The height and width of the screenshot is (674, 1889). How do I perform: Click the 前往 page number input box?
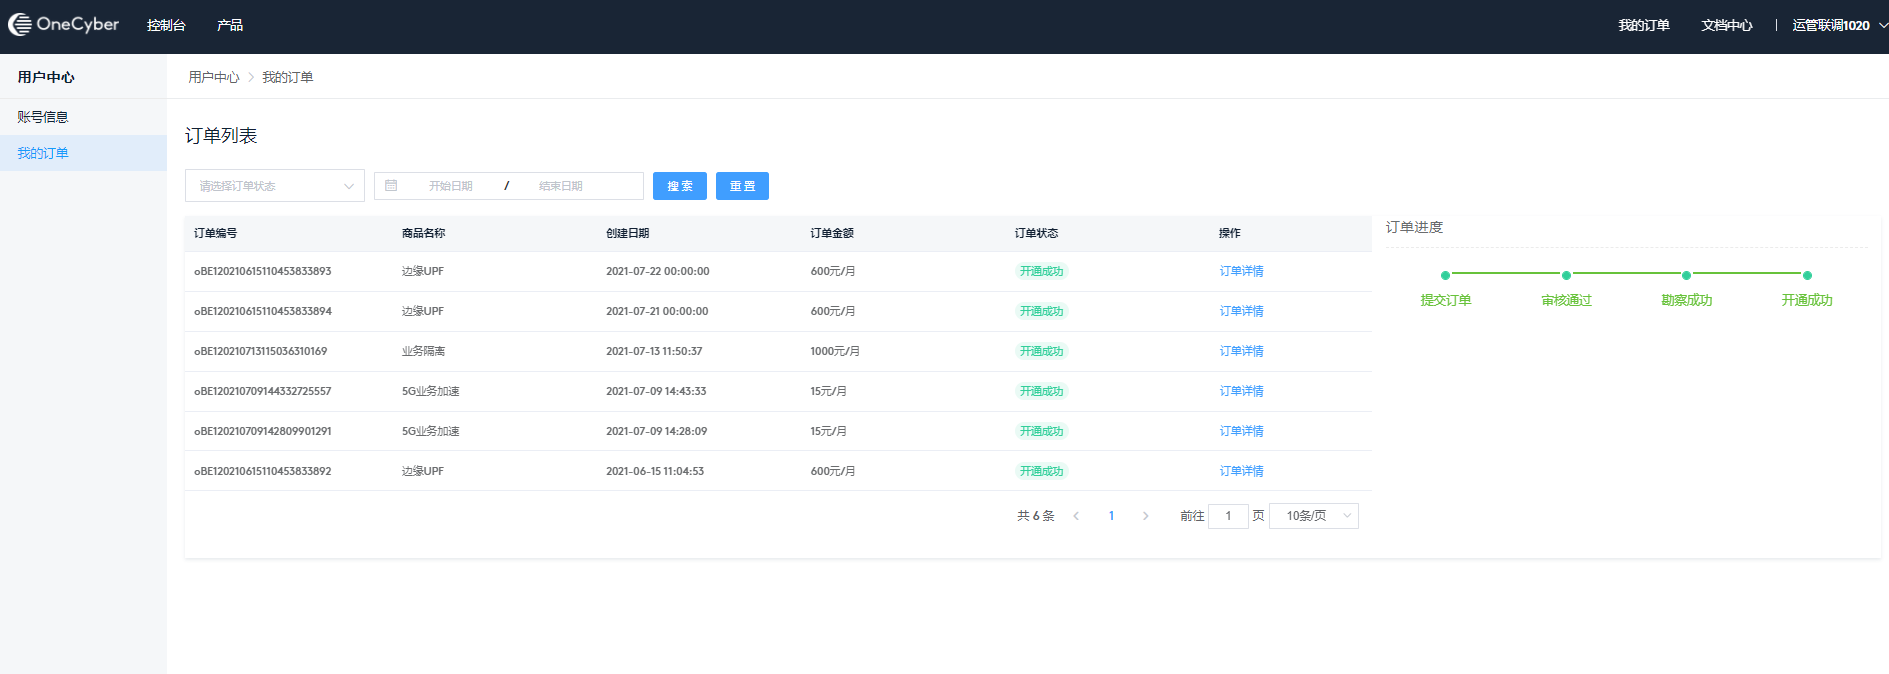point(1228,516)
